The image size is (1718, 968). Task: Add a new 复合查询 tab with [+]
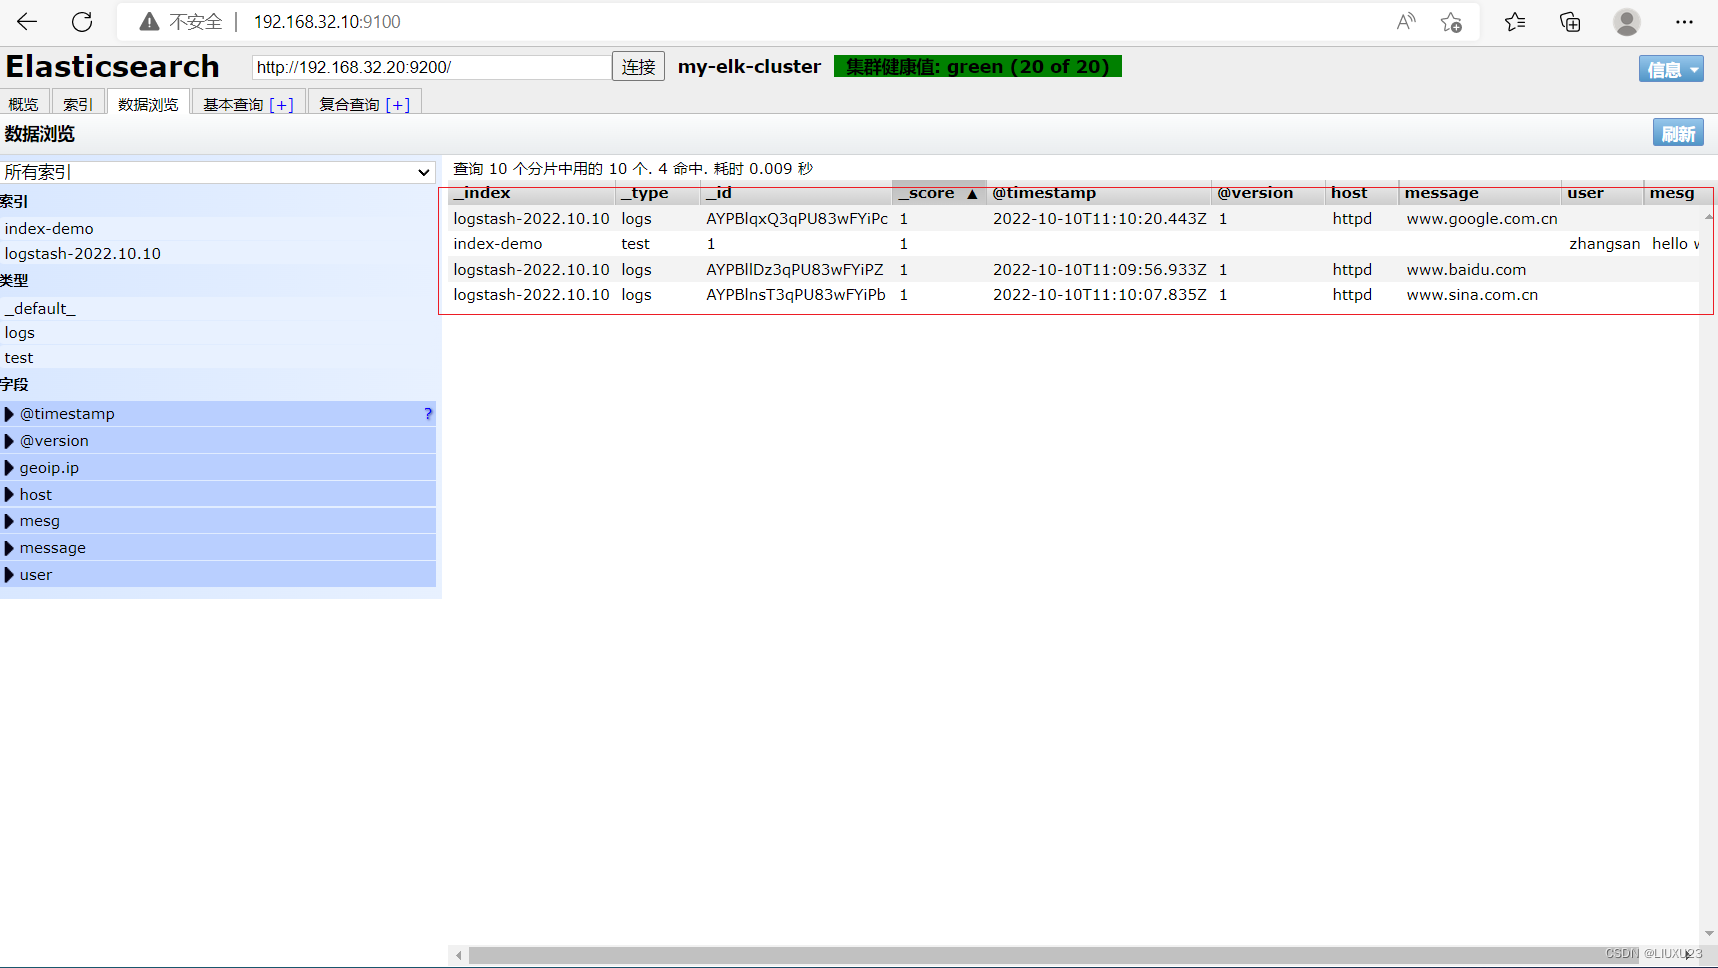[x=398, y=105]
